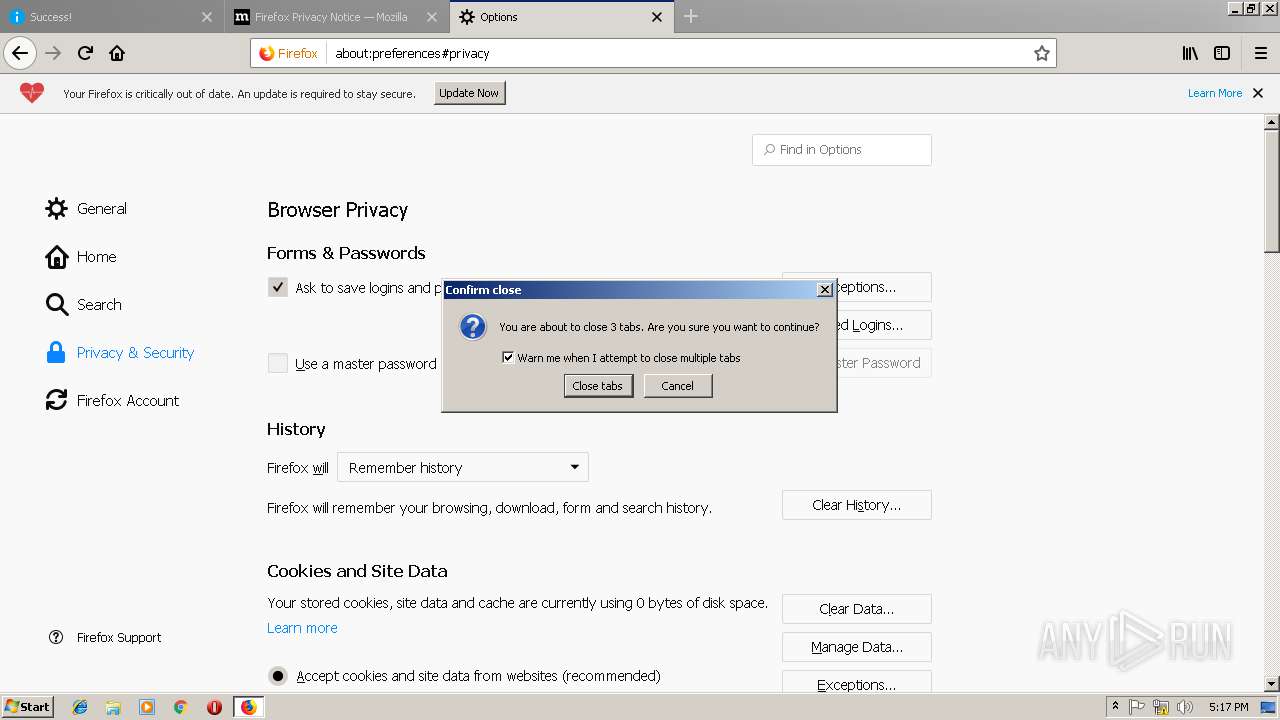Click the Find in Options search field
Image resolution: width=1280 pixels, height=720 pixels.
pos(841,150)
